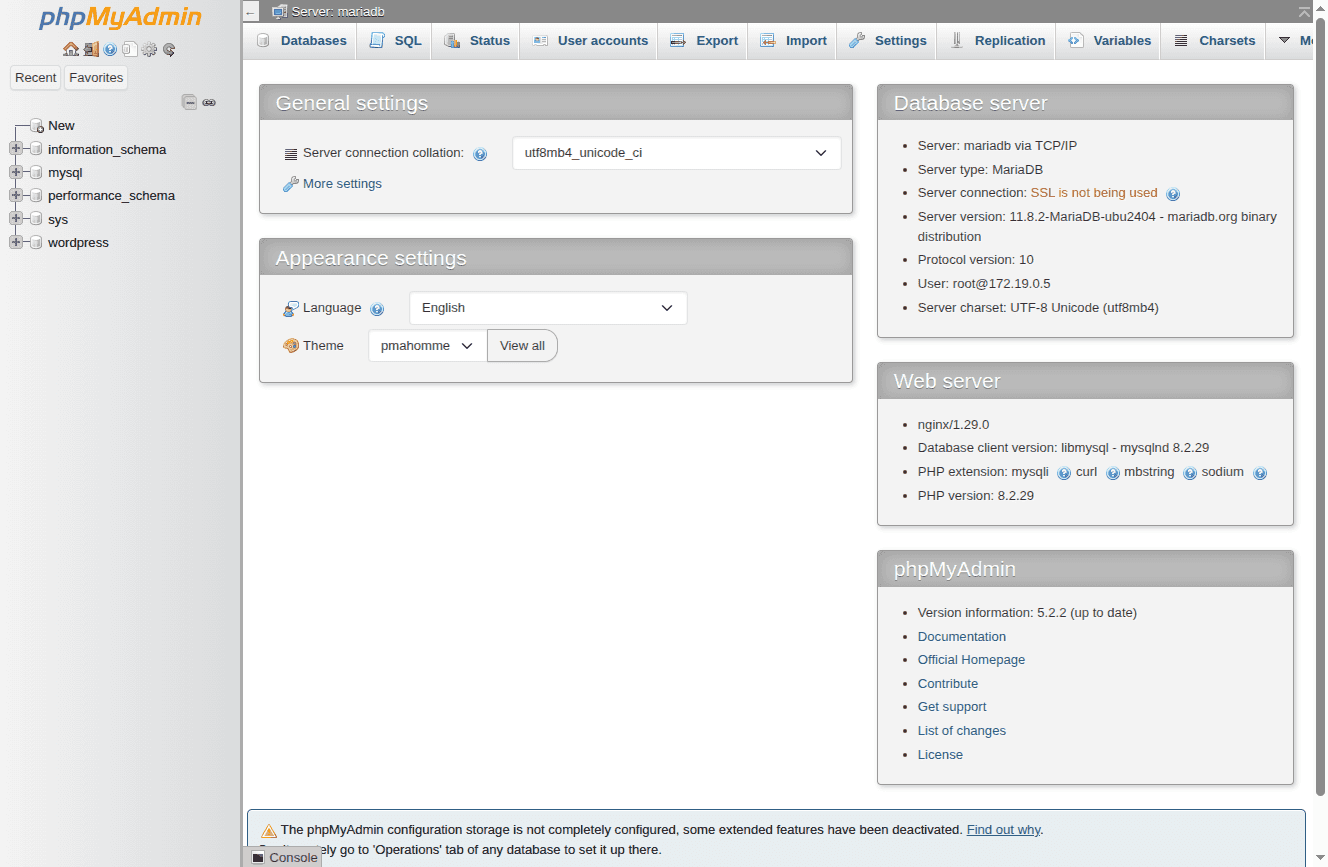Open the Console bar at the bottom

[x=284, y=857]
